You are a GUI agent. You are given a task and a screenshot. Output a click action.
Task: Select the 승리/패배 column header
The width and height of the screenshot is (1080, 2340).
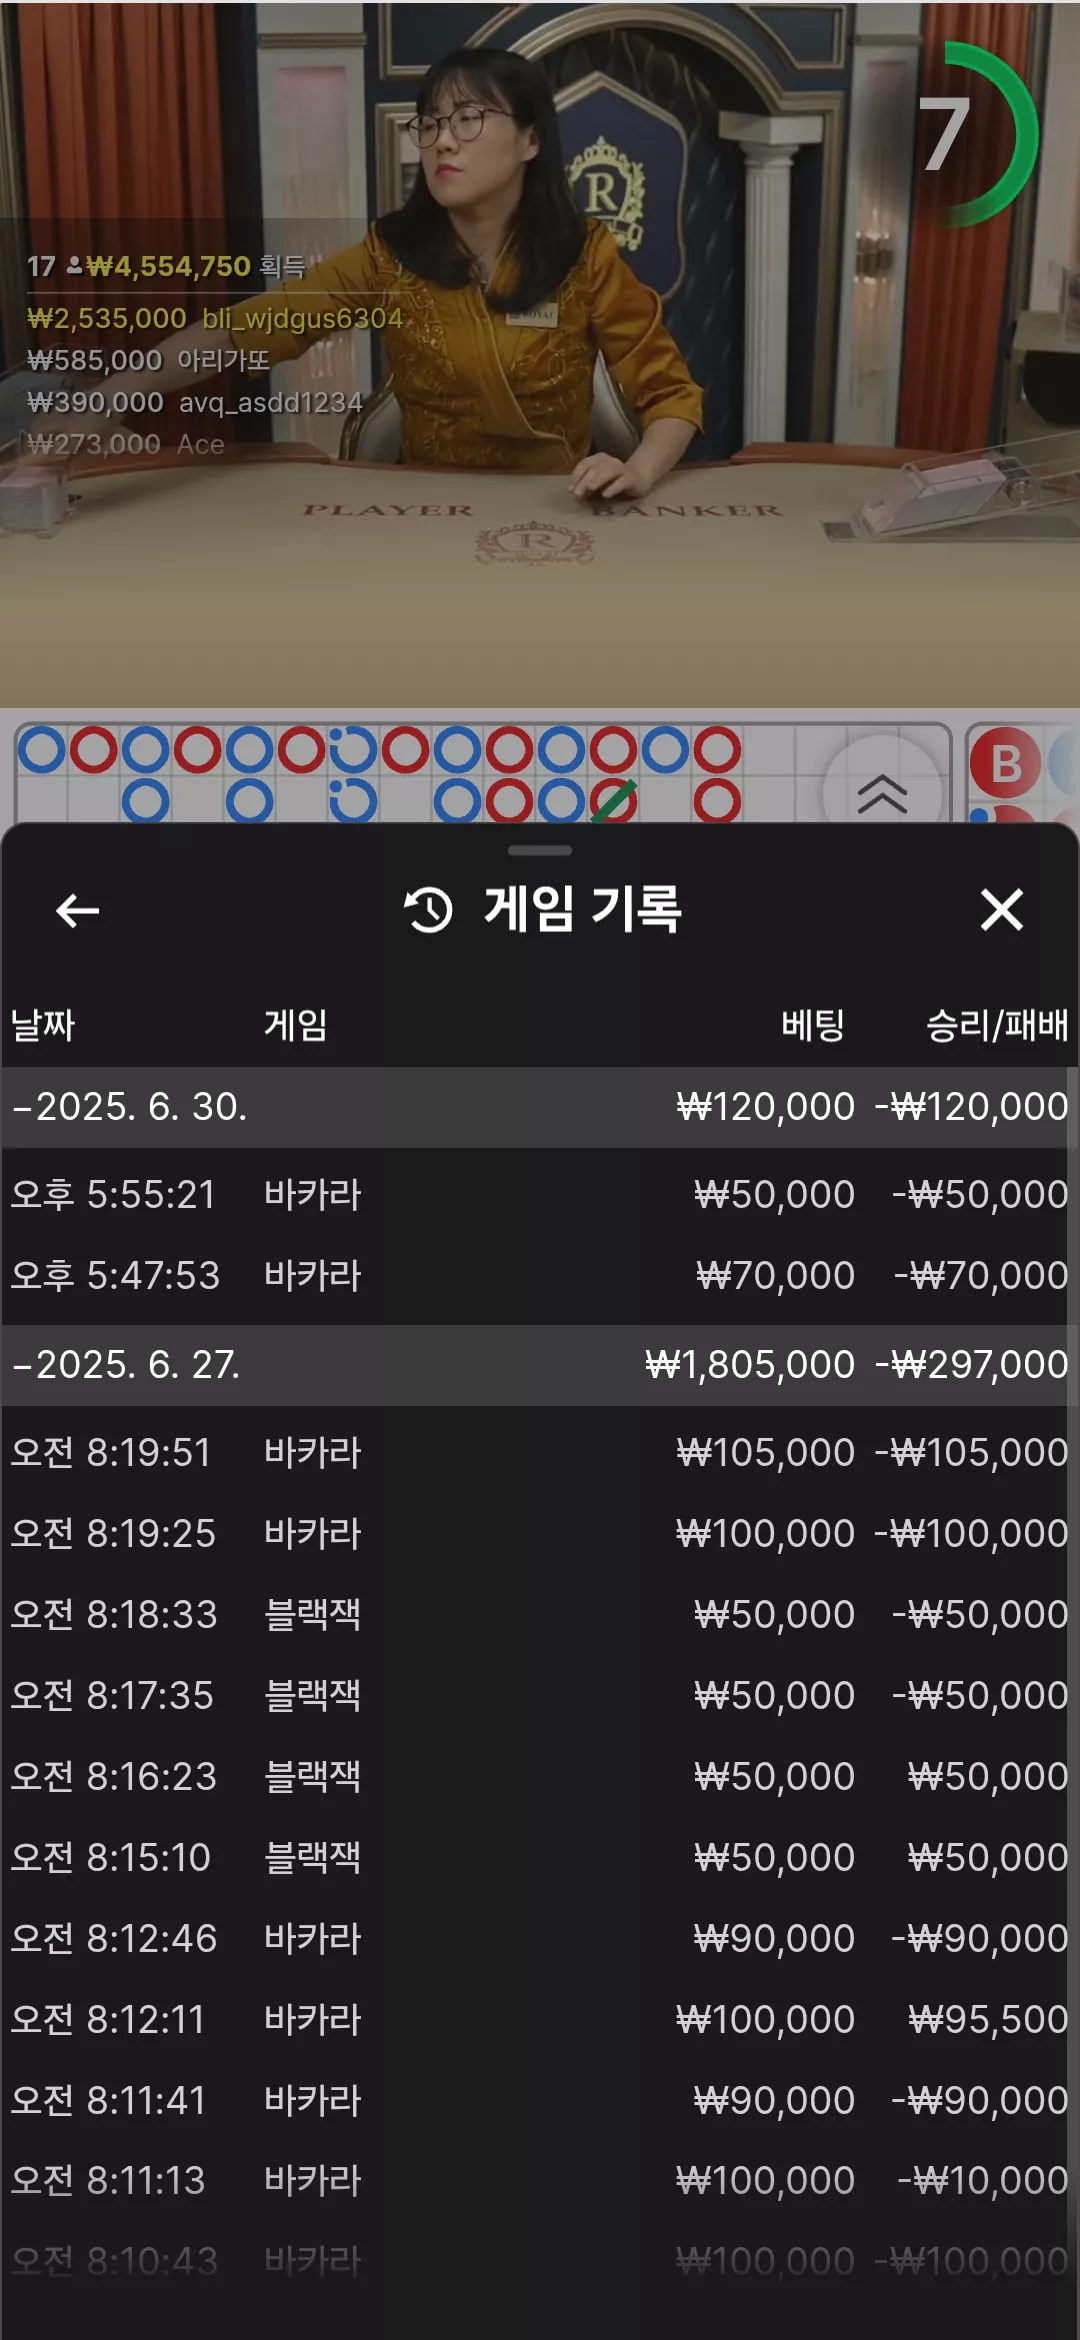(x=997, y=1025)
